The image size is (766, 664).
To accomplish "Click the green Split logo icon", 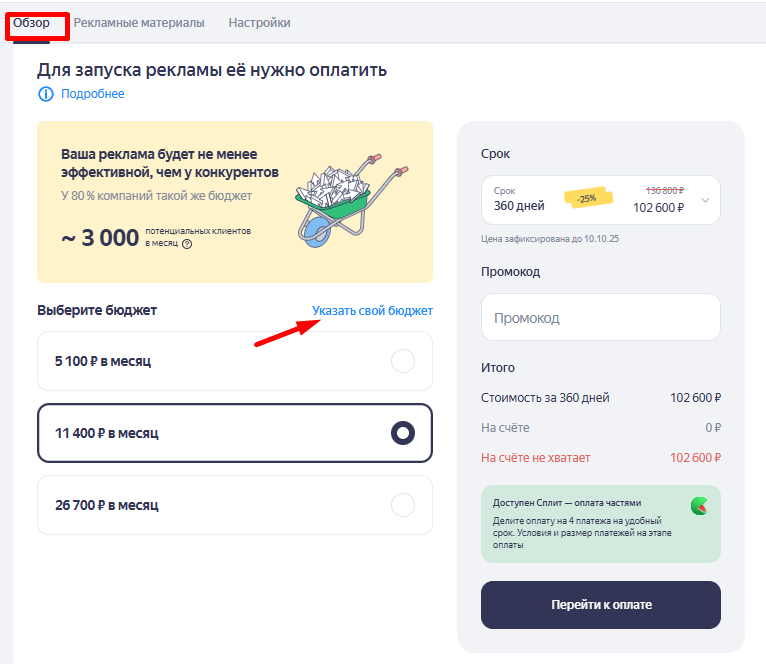I will click(x=699, y=506).
